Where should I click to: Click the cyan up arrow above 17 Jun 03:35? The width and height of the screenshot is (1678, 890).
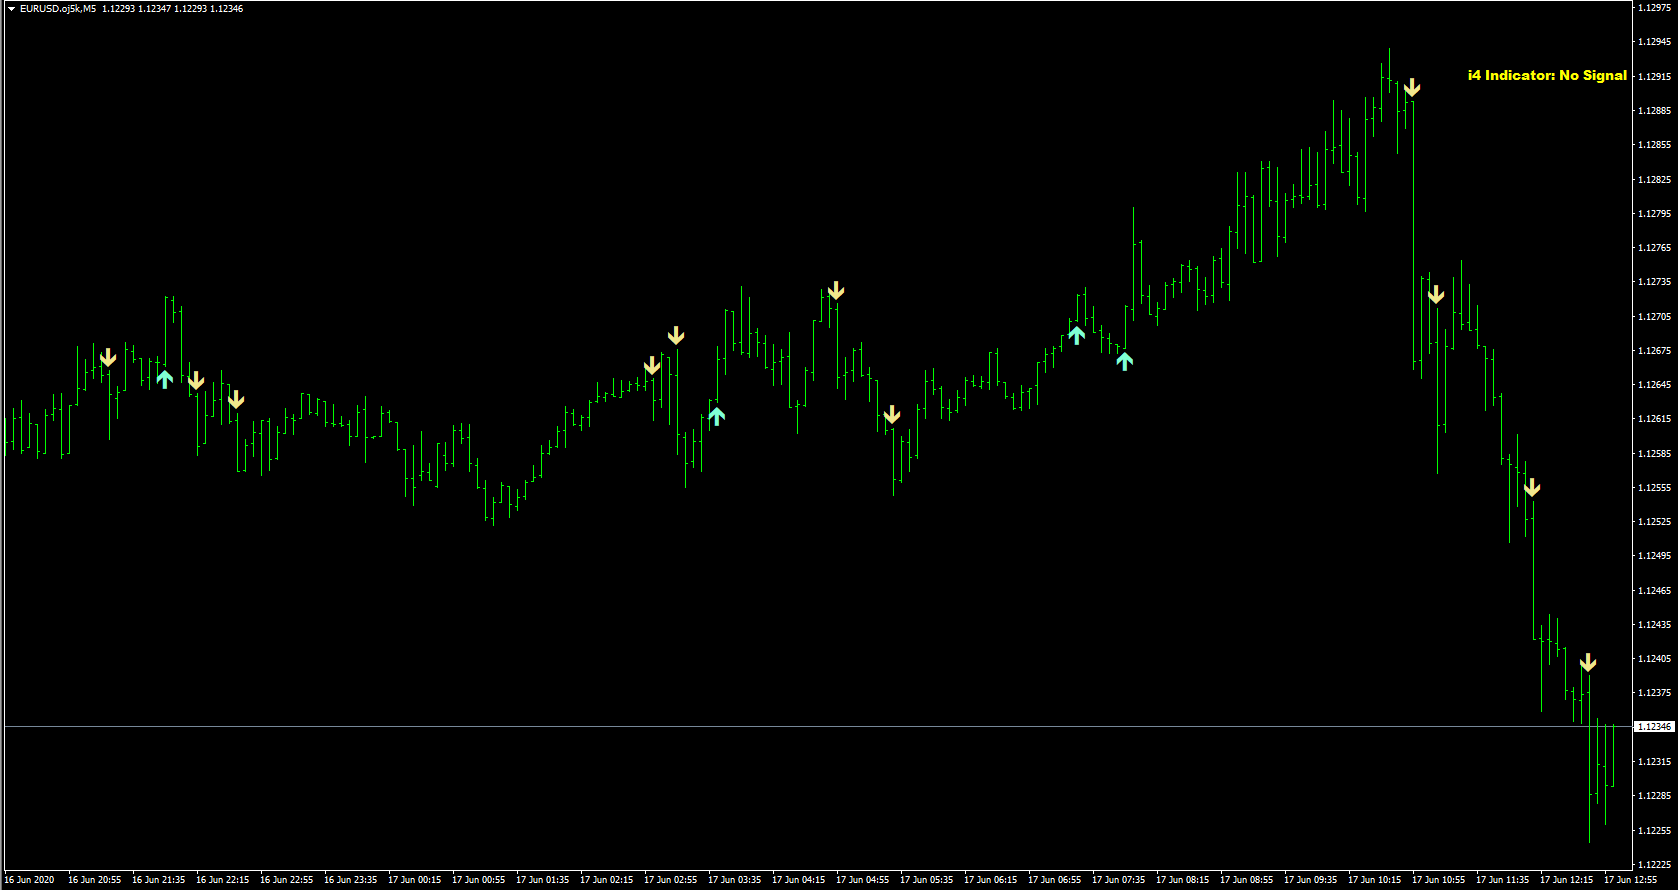click(x=716, y=416)
